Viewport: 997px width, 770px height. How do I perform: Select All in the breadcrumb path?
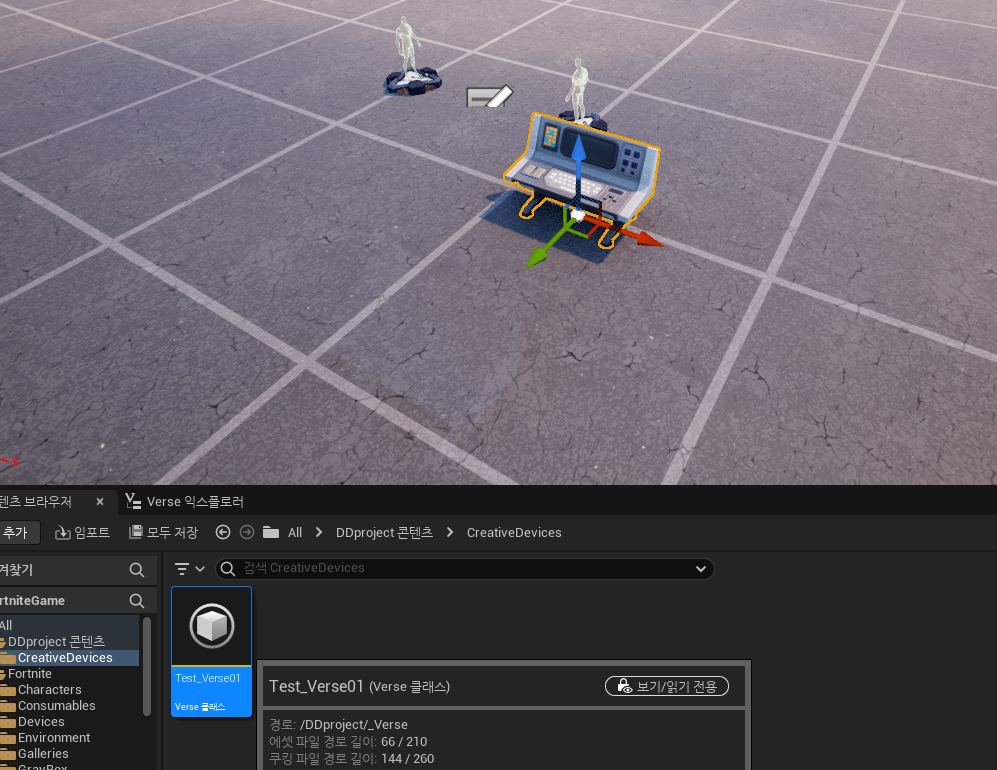coord(295,533)
